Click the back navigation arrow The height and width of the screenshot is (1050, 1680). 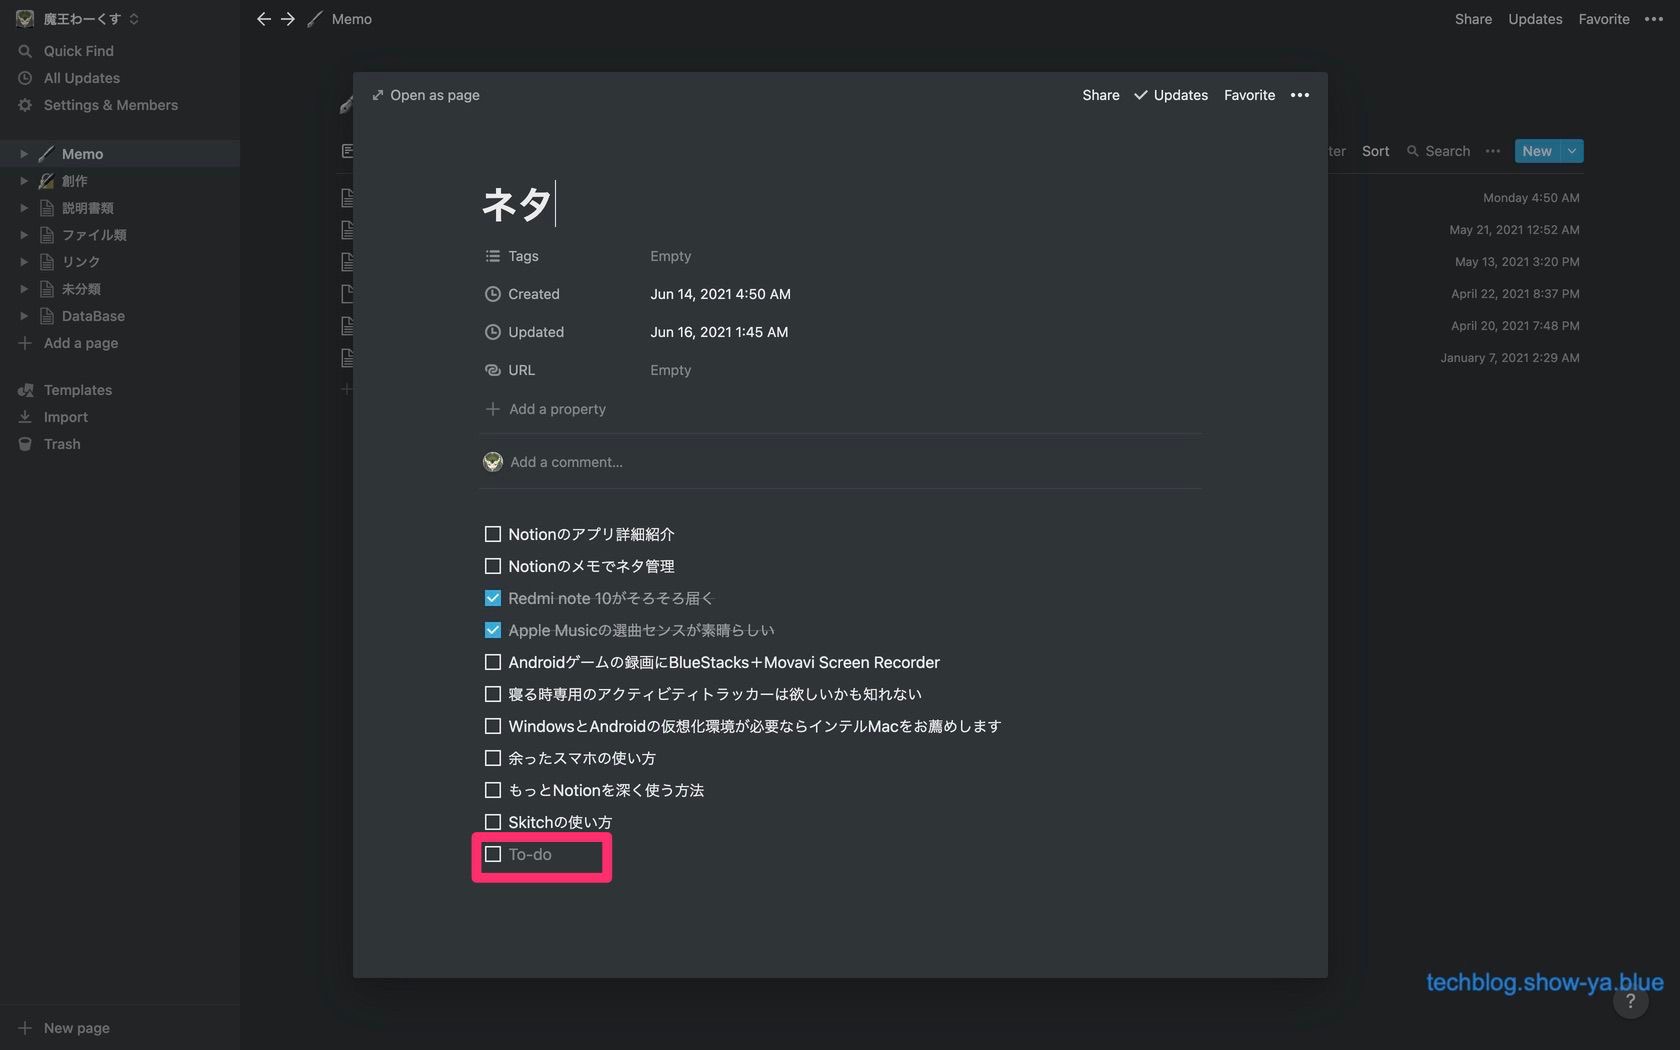(x=263, y=19)
